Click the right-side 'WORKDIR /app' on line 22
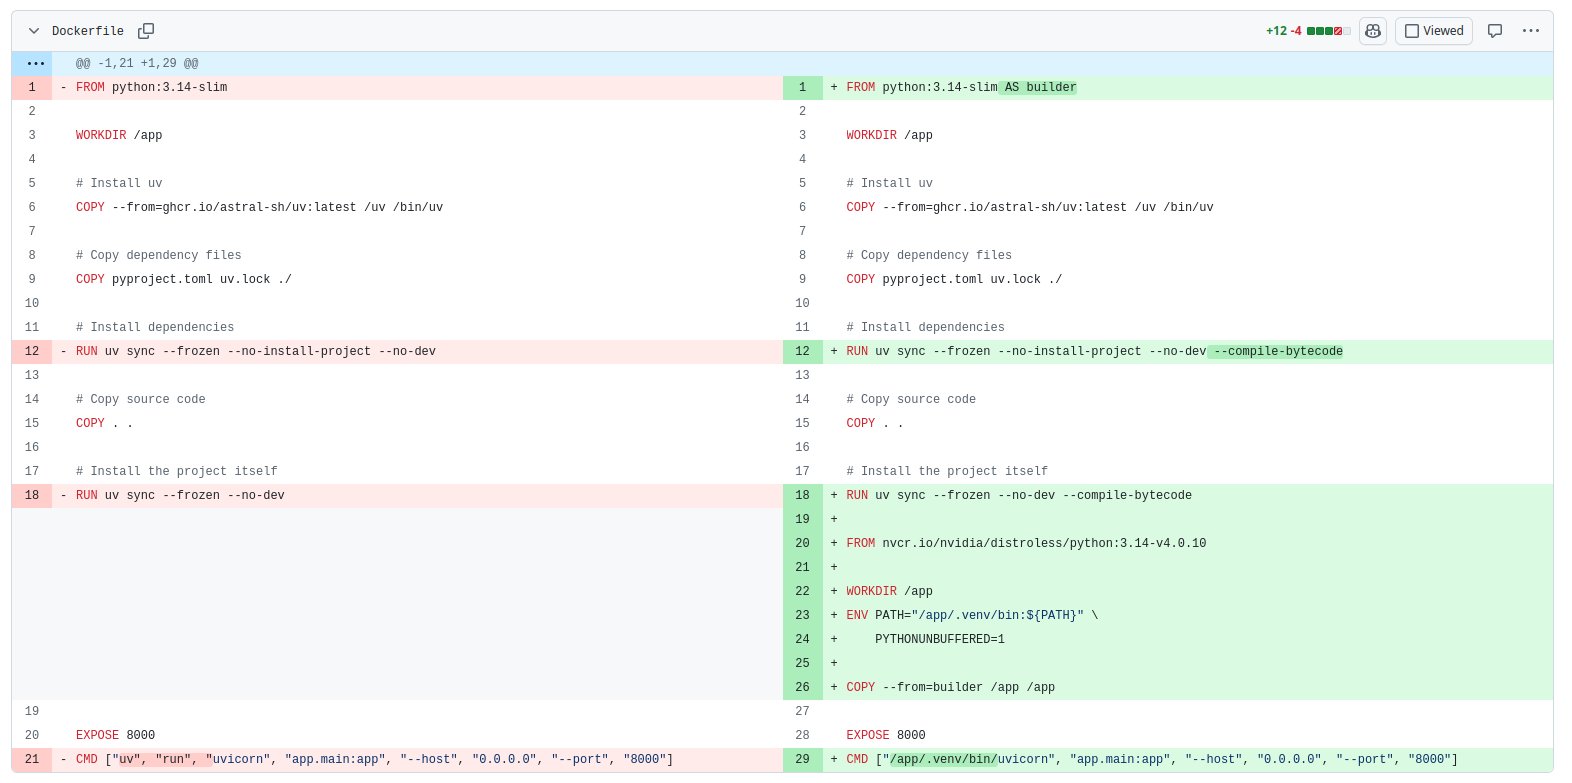Viewport: 1572px width, 783px height. point(889,591)
